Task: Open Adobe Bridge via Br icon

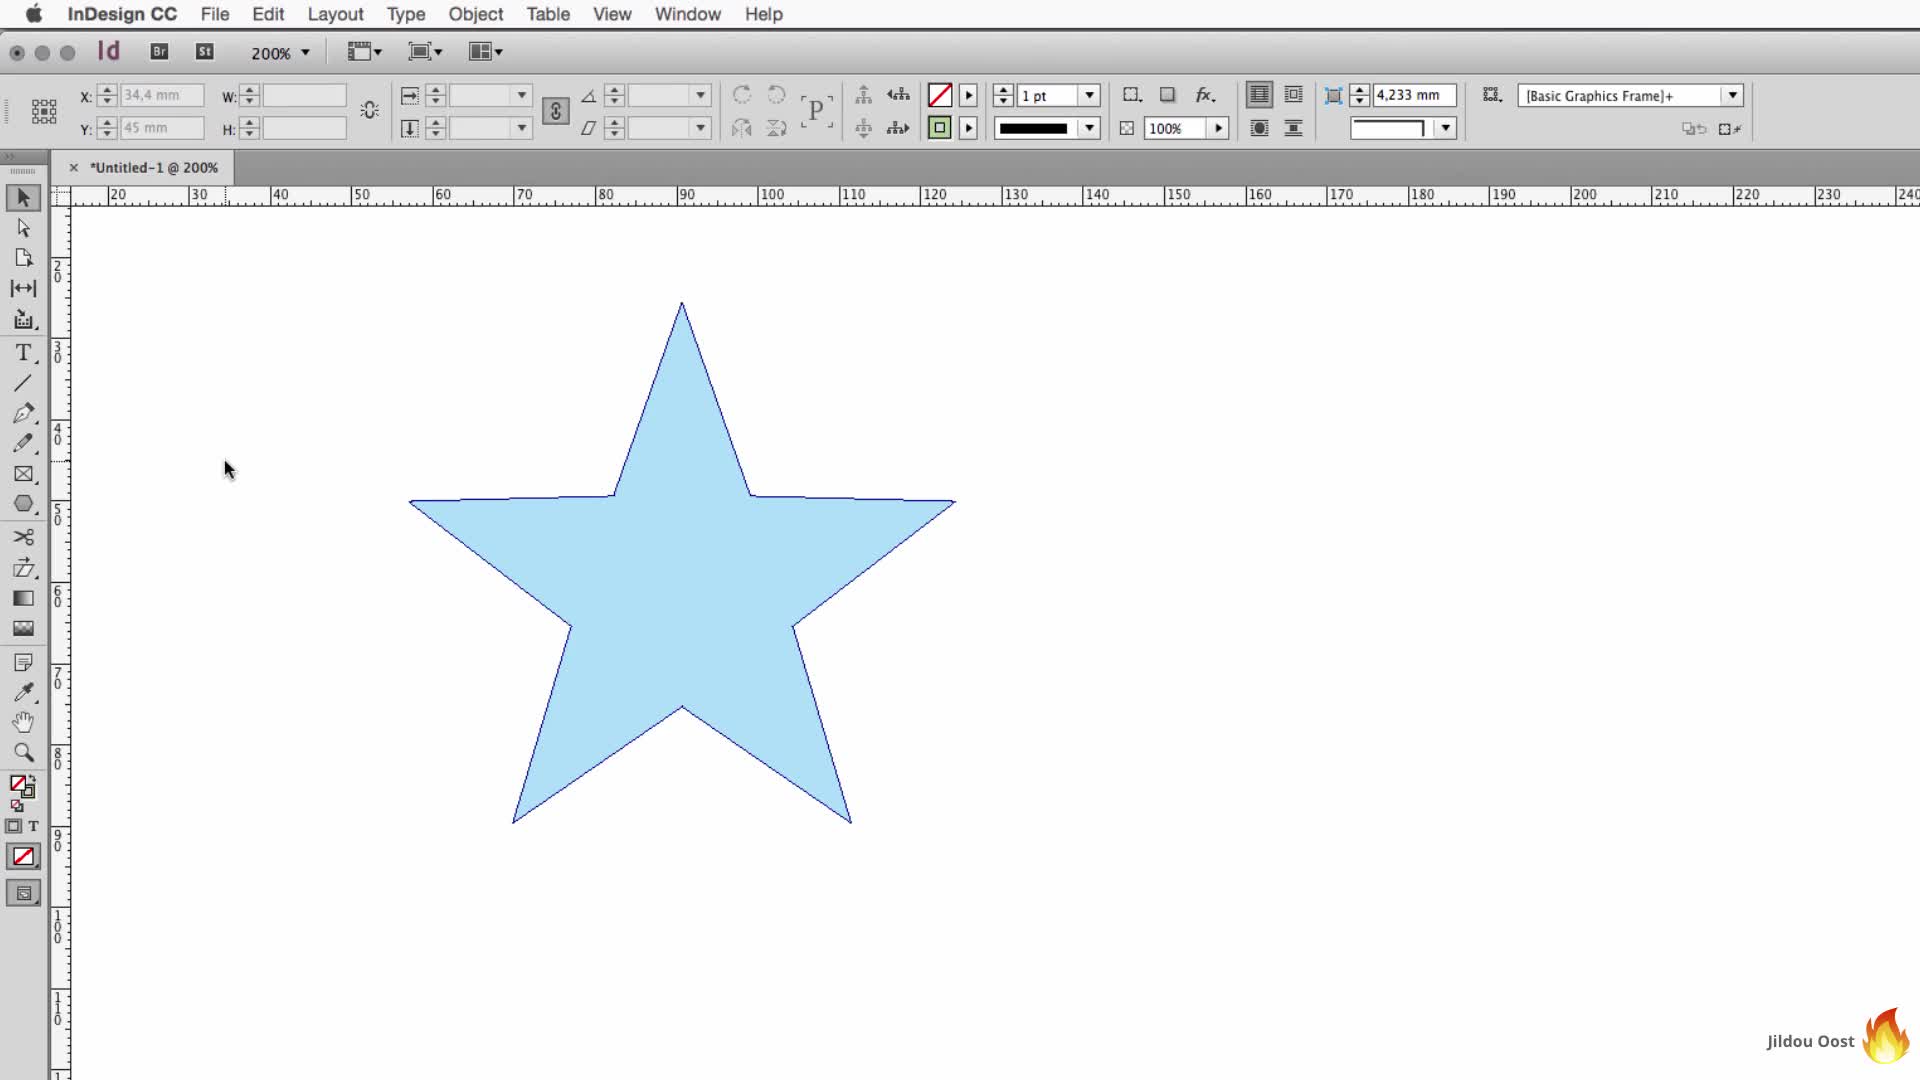Action: click(159, 52)
